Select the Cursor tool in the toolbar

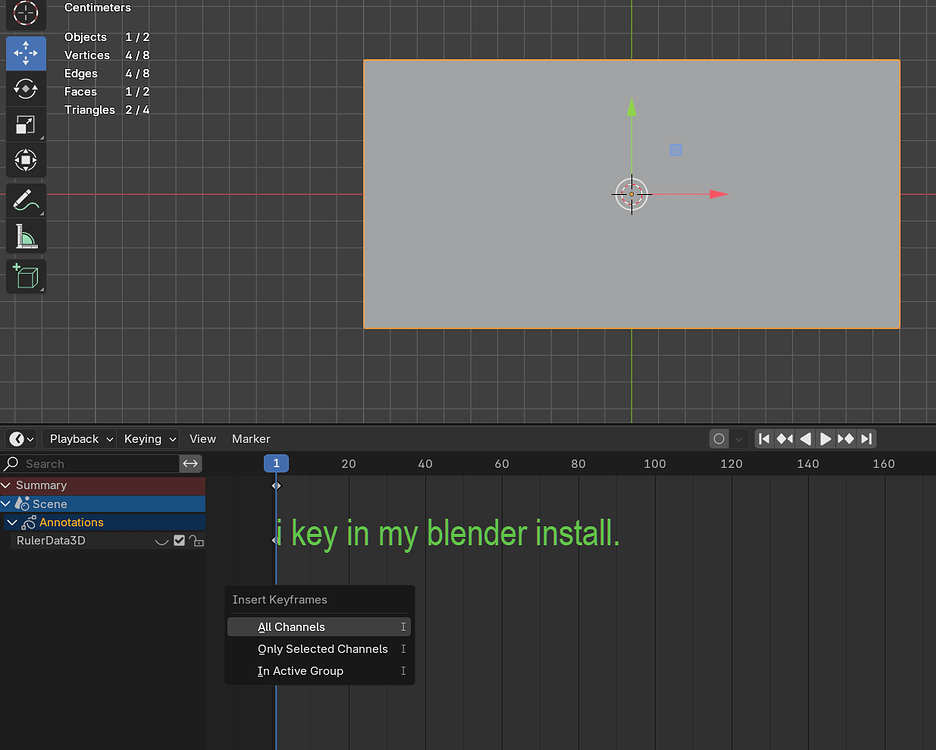[26, 13]
